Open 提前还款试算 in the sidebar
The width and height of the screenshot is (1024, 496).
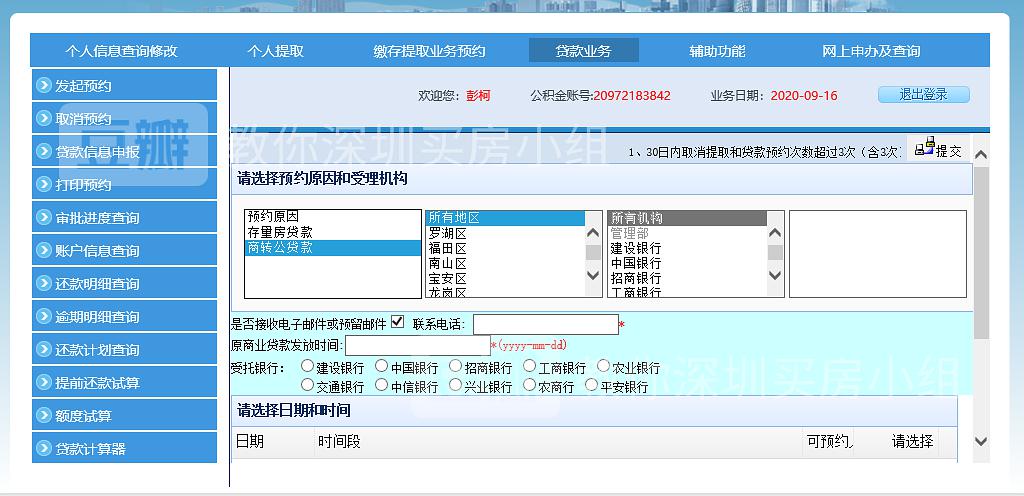point(97,382)
